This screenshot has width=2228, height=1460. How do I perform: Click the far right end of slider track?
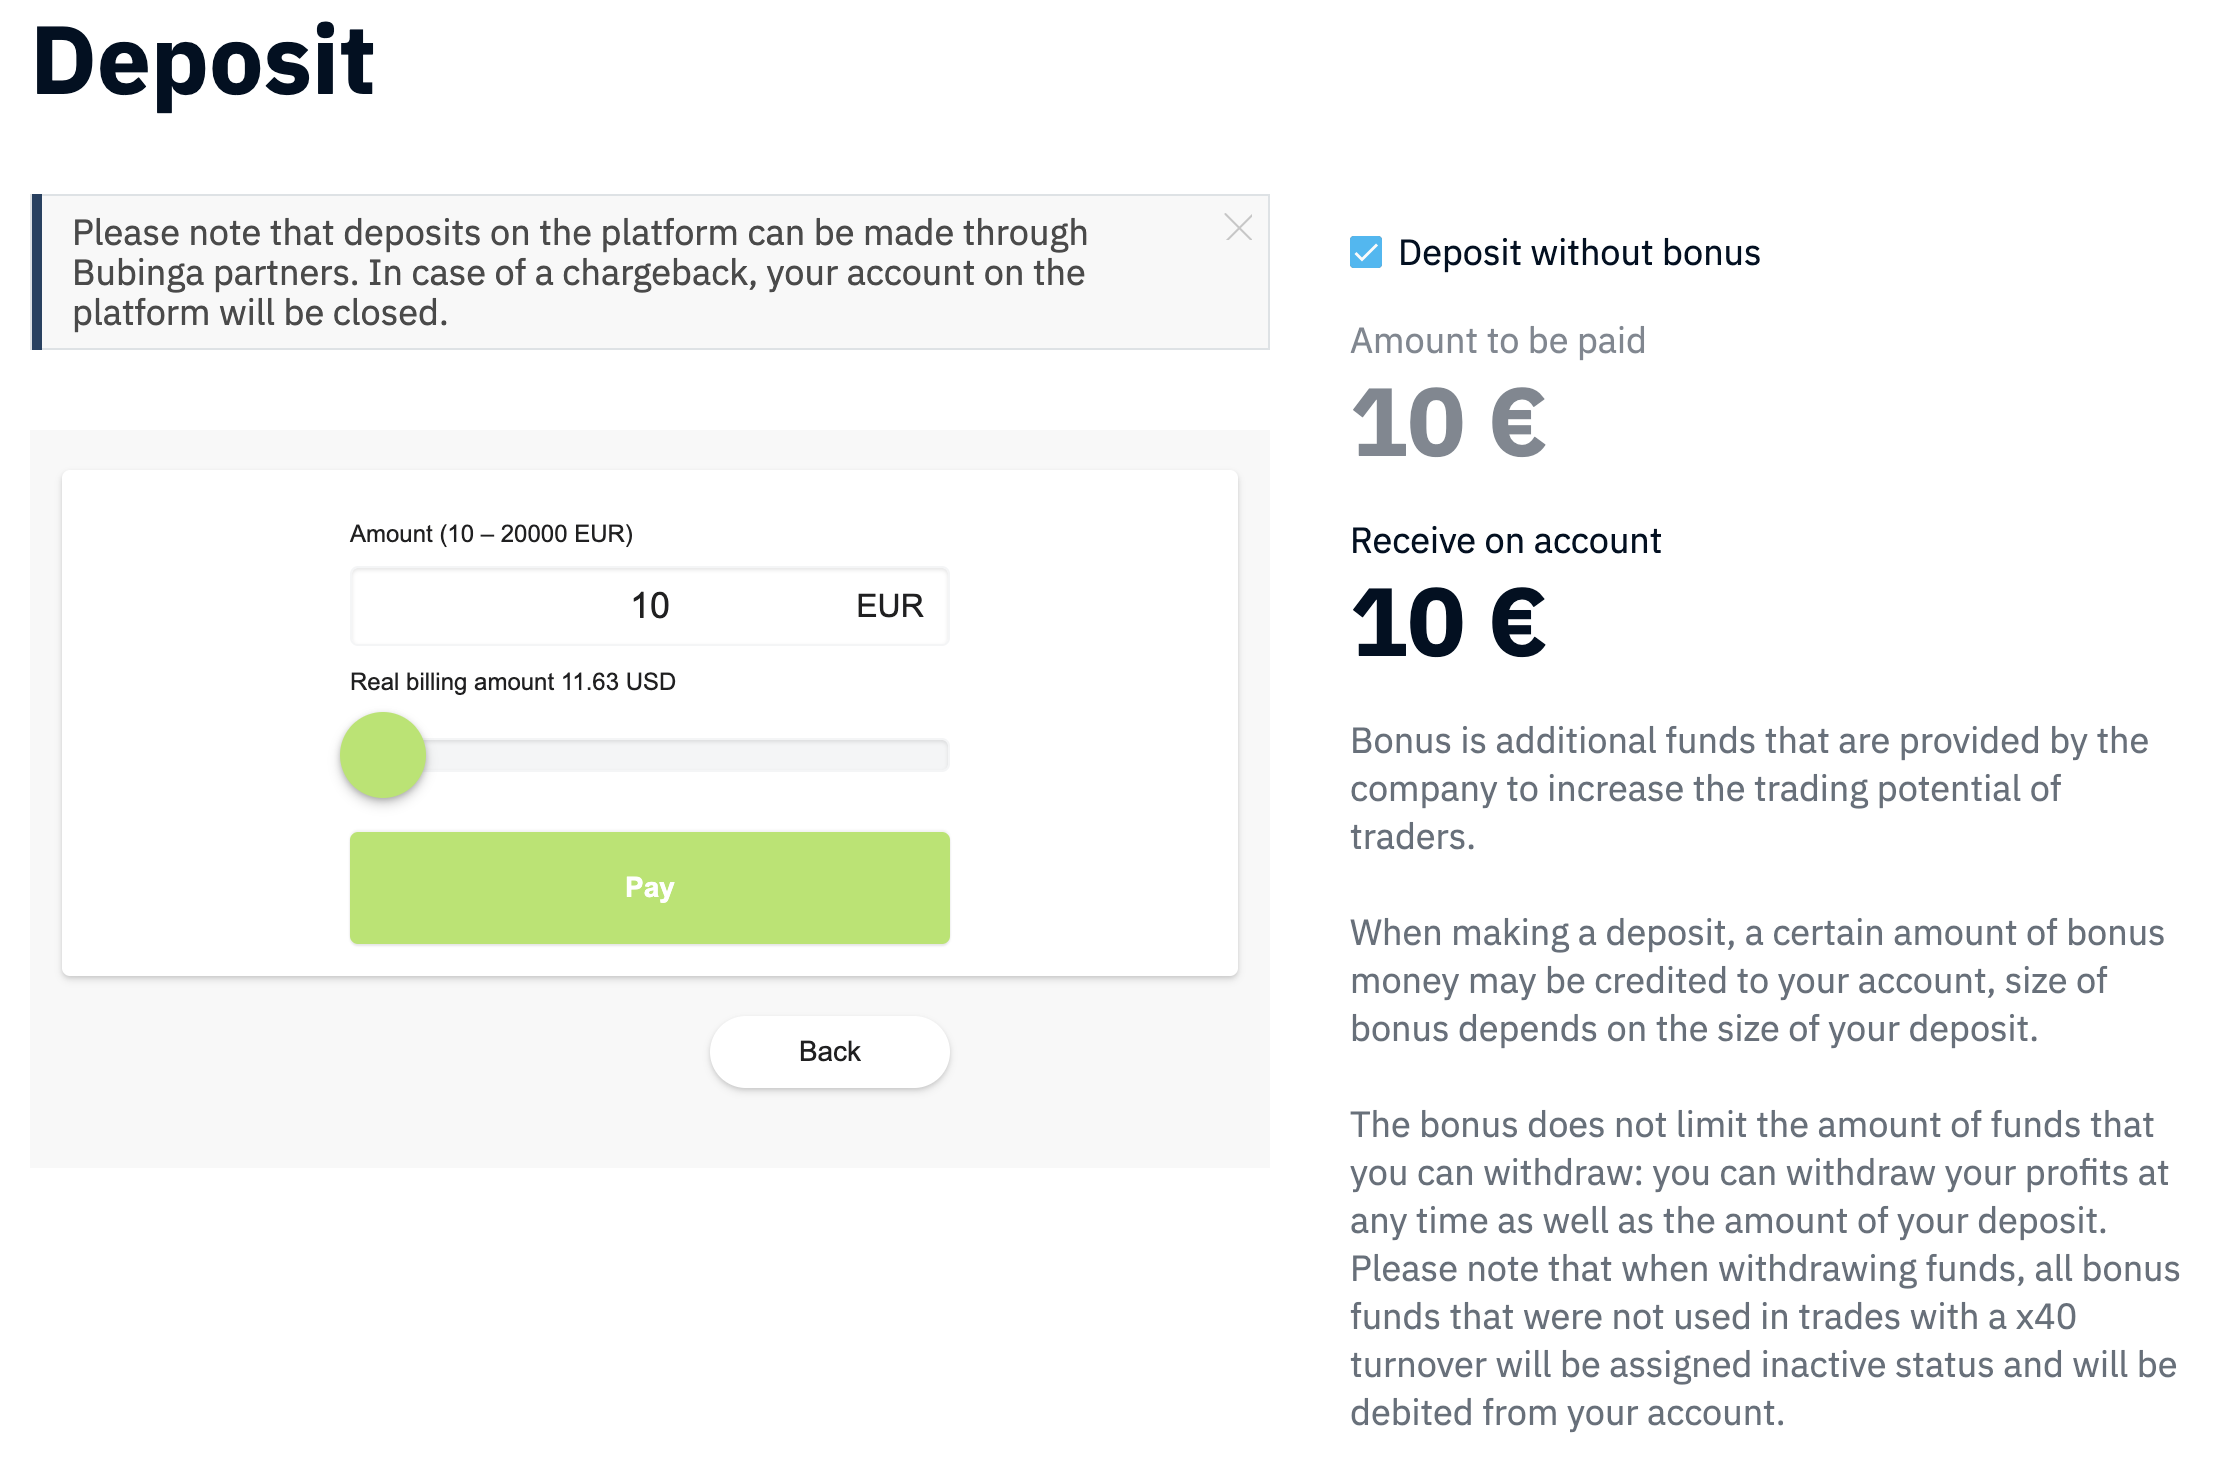[x=940, y=755]
